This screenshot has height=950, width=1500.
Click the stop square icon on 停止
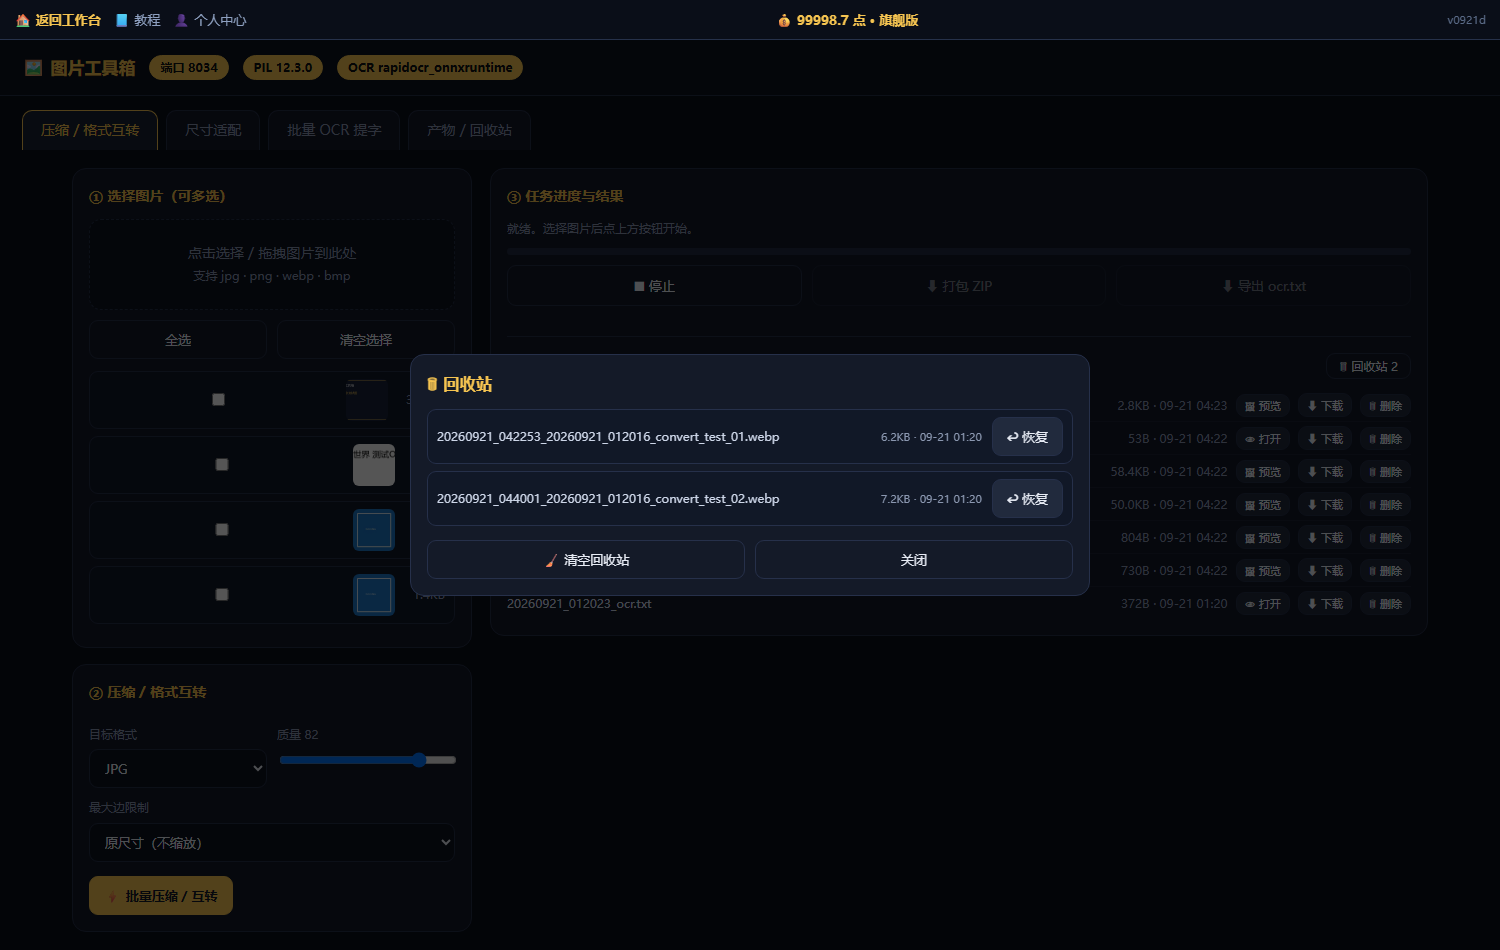[x=640, y=286]
